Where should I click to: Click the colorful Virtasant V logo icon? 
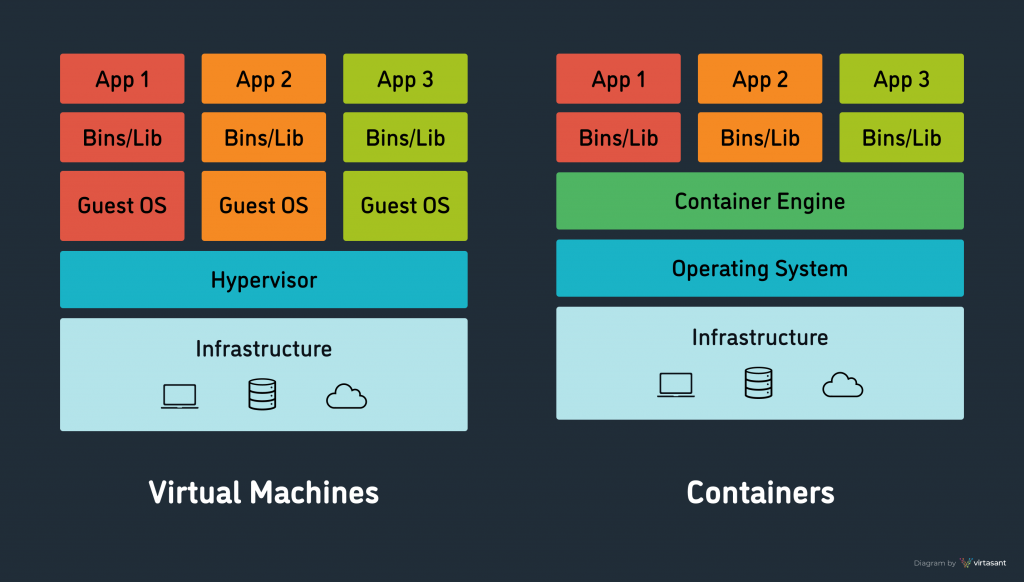coord(965,561)
